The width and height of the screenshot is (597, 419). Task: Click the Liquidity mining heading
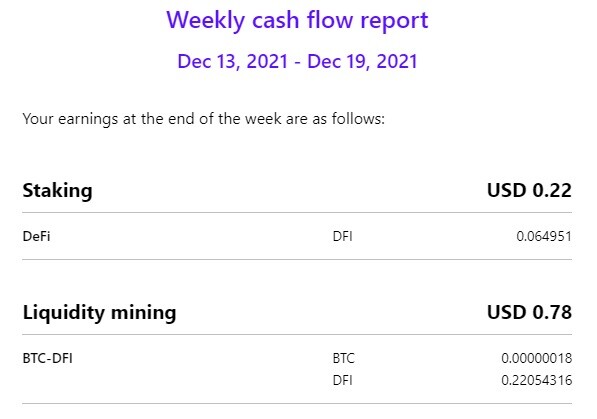[x=99, y=313]
